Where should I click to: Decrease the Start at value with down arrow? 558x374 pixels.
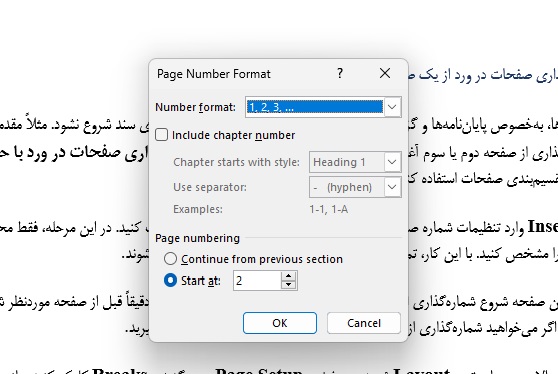tap(289, 285)
